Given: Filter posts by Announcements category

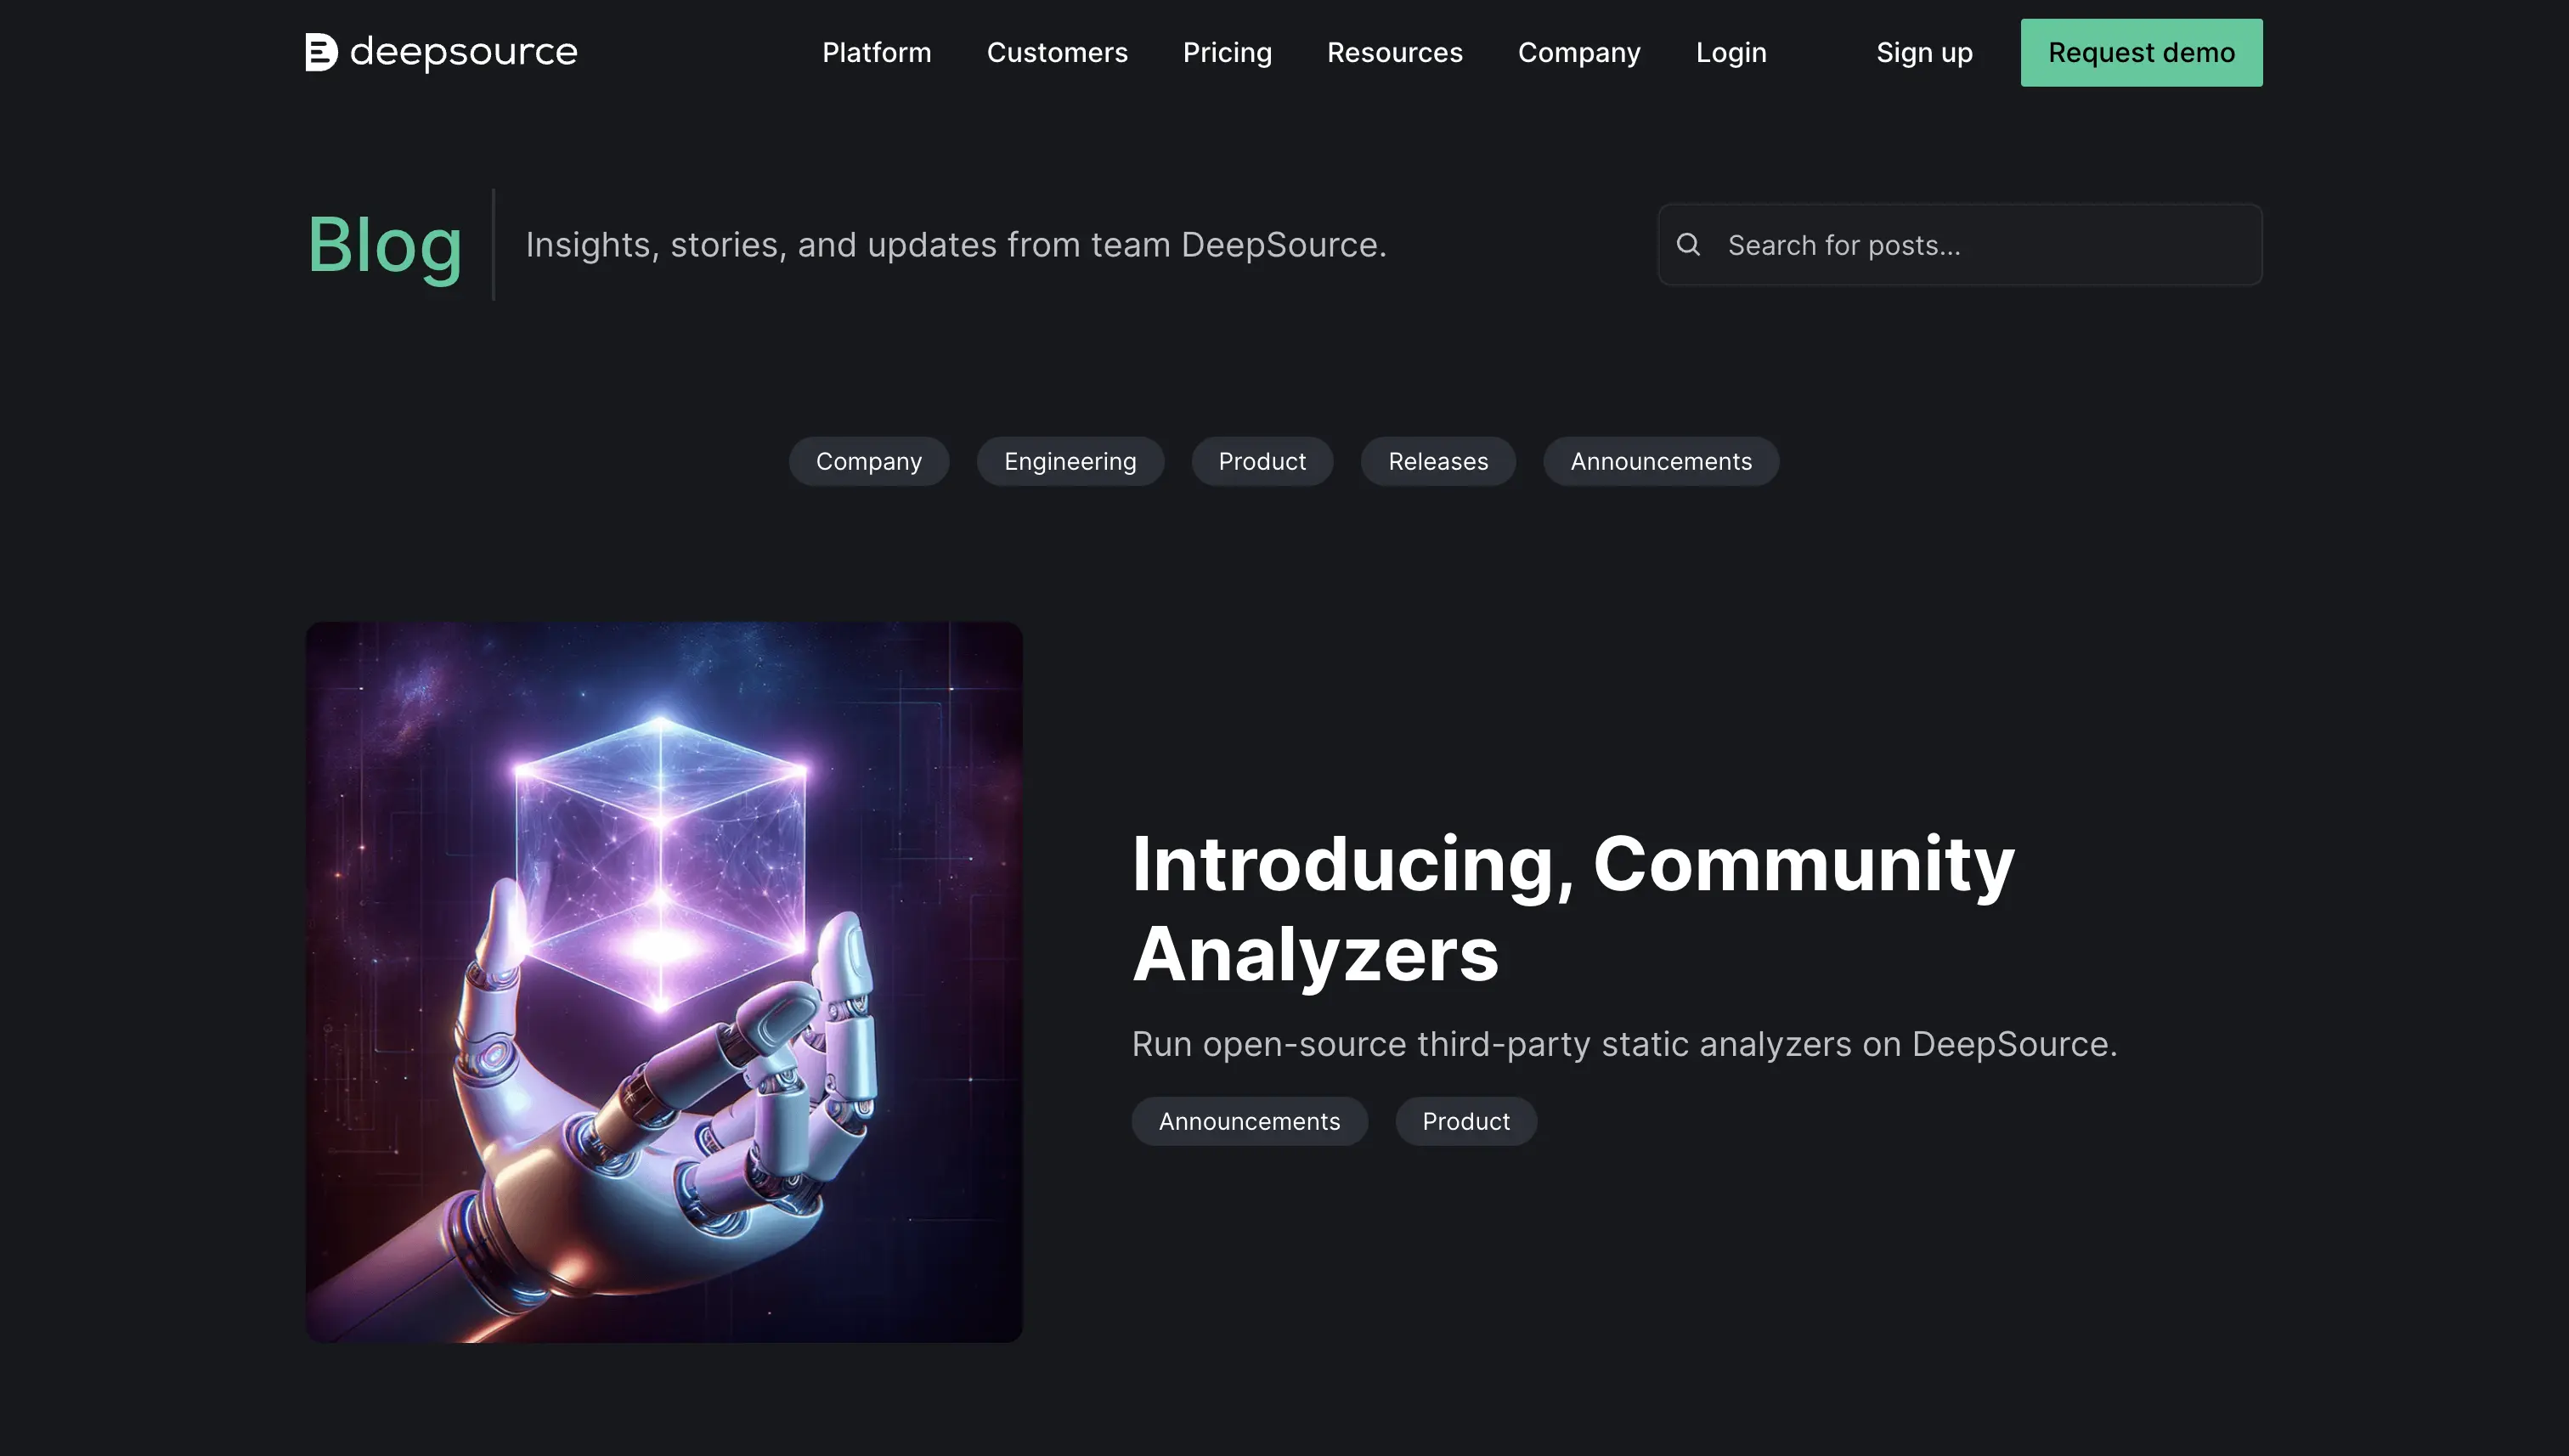Looking at the screenshot, I should 1660,461.
